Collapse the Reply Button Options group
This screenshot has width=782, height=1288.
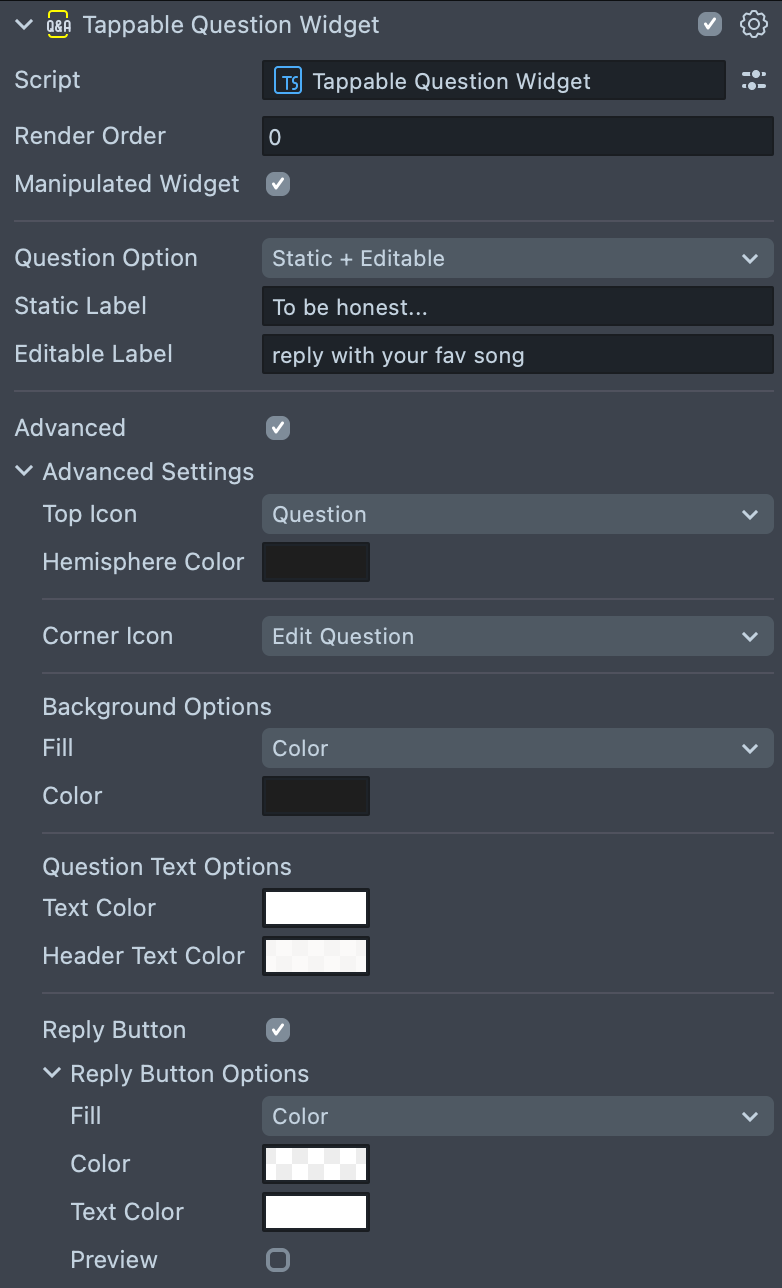tap(52, 1073)
